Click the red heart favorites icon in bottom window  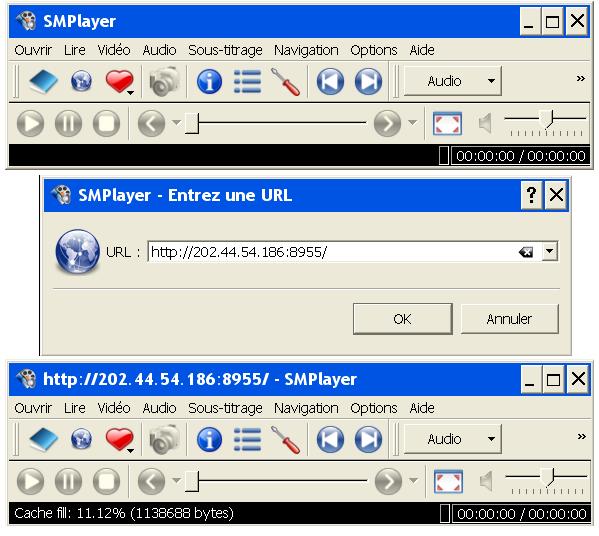click(119, 439)
